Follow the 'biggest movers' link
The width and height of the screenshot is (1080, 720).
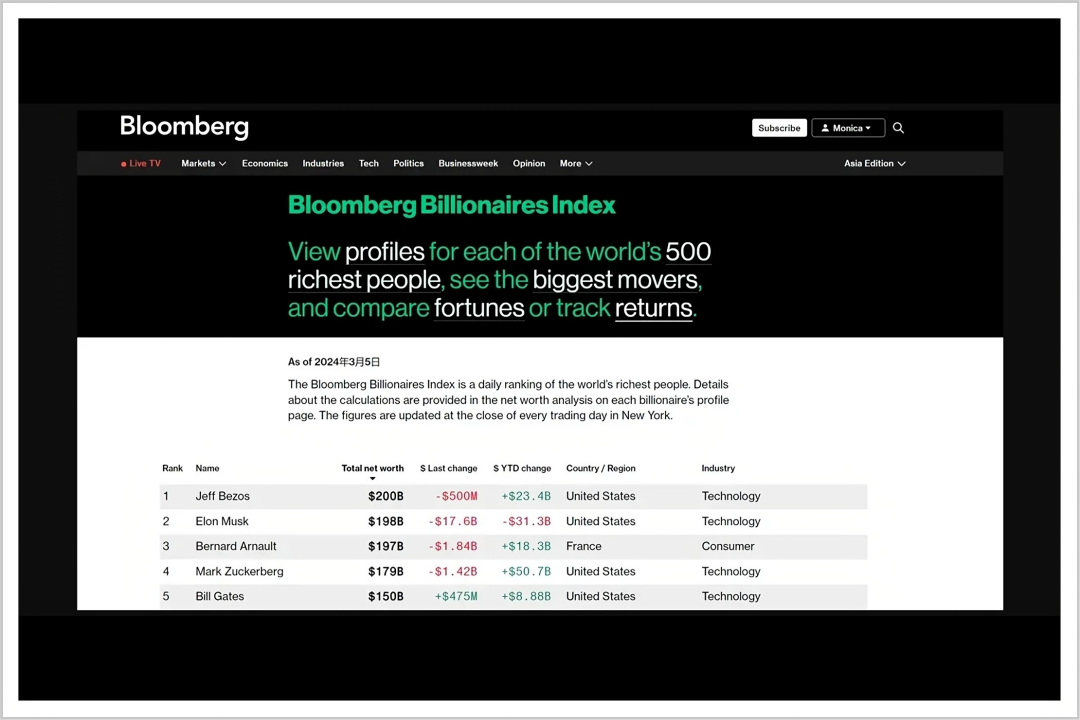pos(615,280)
